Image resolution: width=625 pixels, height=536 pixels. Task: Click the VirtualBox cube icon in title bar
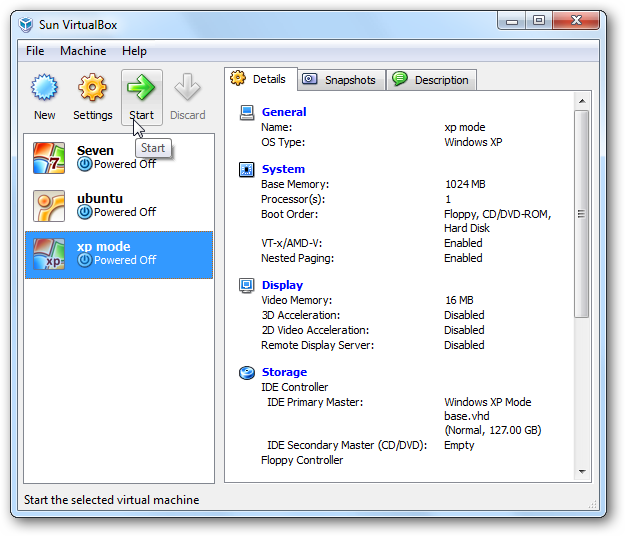(26, 25)
